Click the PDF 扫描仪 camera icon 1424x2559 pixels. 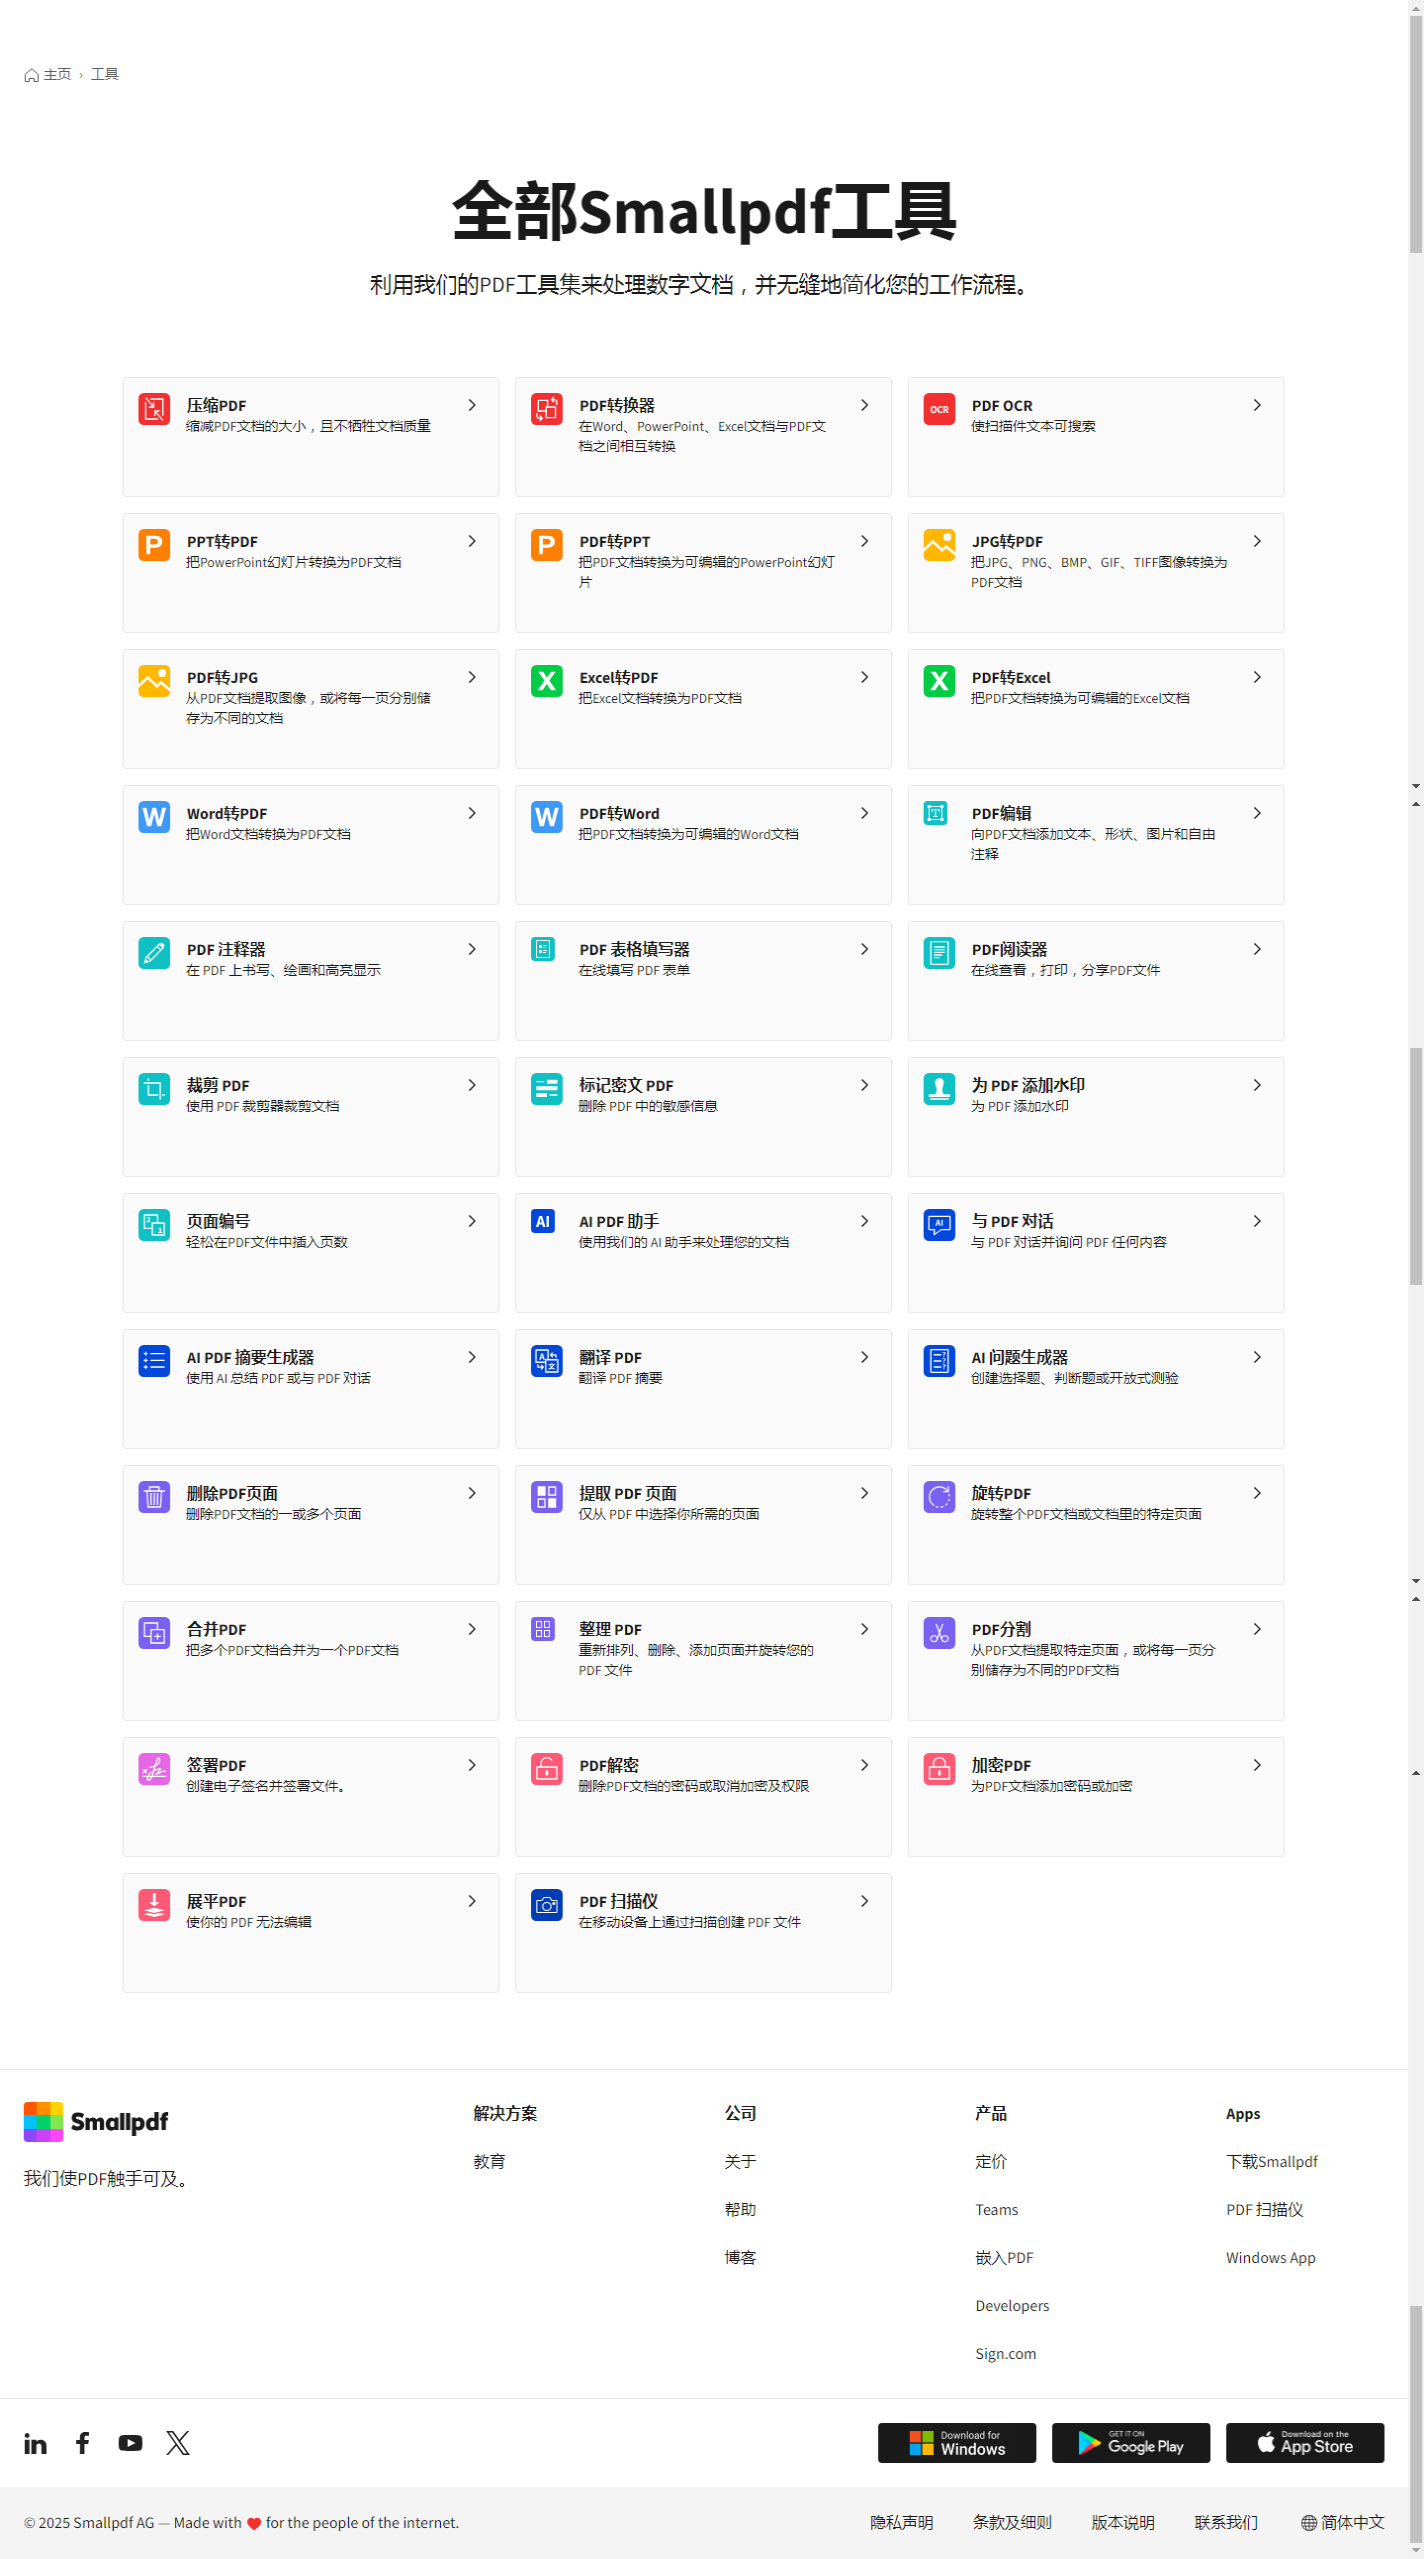coord(547,1905)
